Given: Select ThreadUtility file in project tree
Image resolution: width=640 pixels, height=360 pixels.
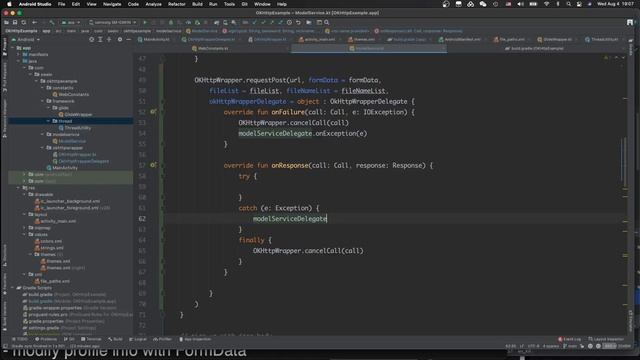Looking at the screenshot, I should pos(75,128).
